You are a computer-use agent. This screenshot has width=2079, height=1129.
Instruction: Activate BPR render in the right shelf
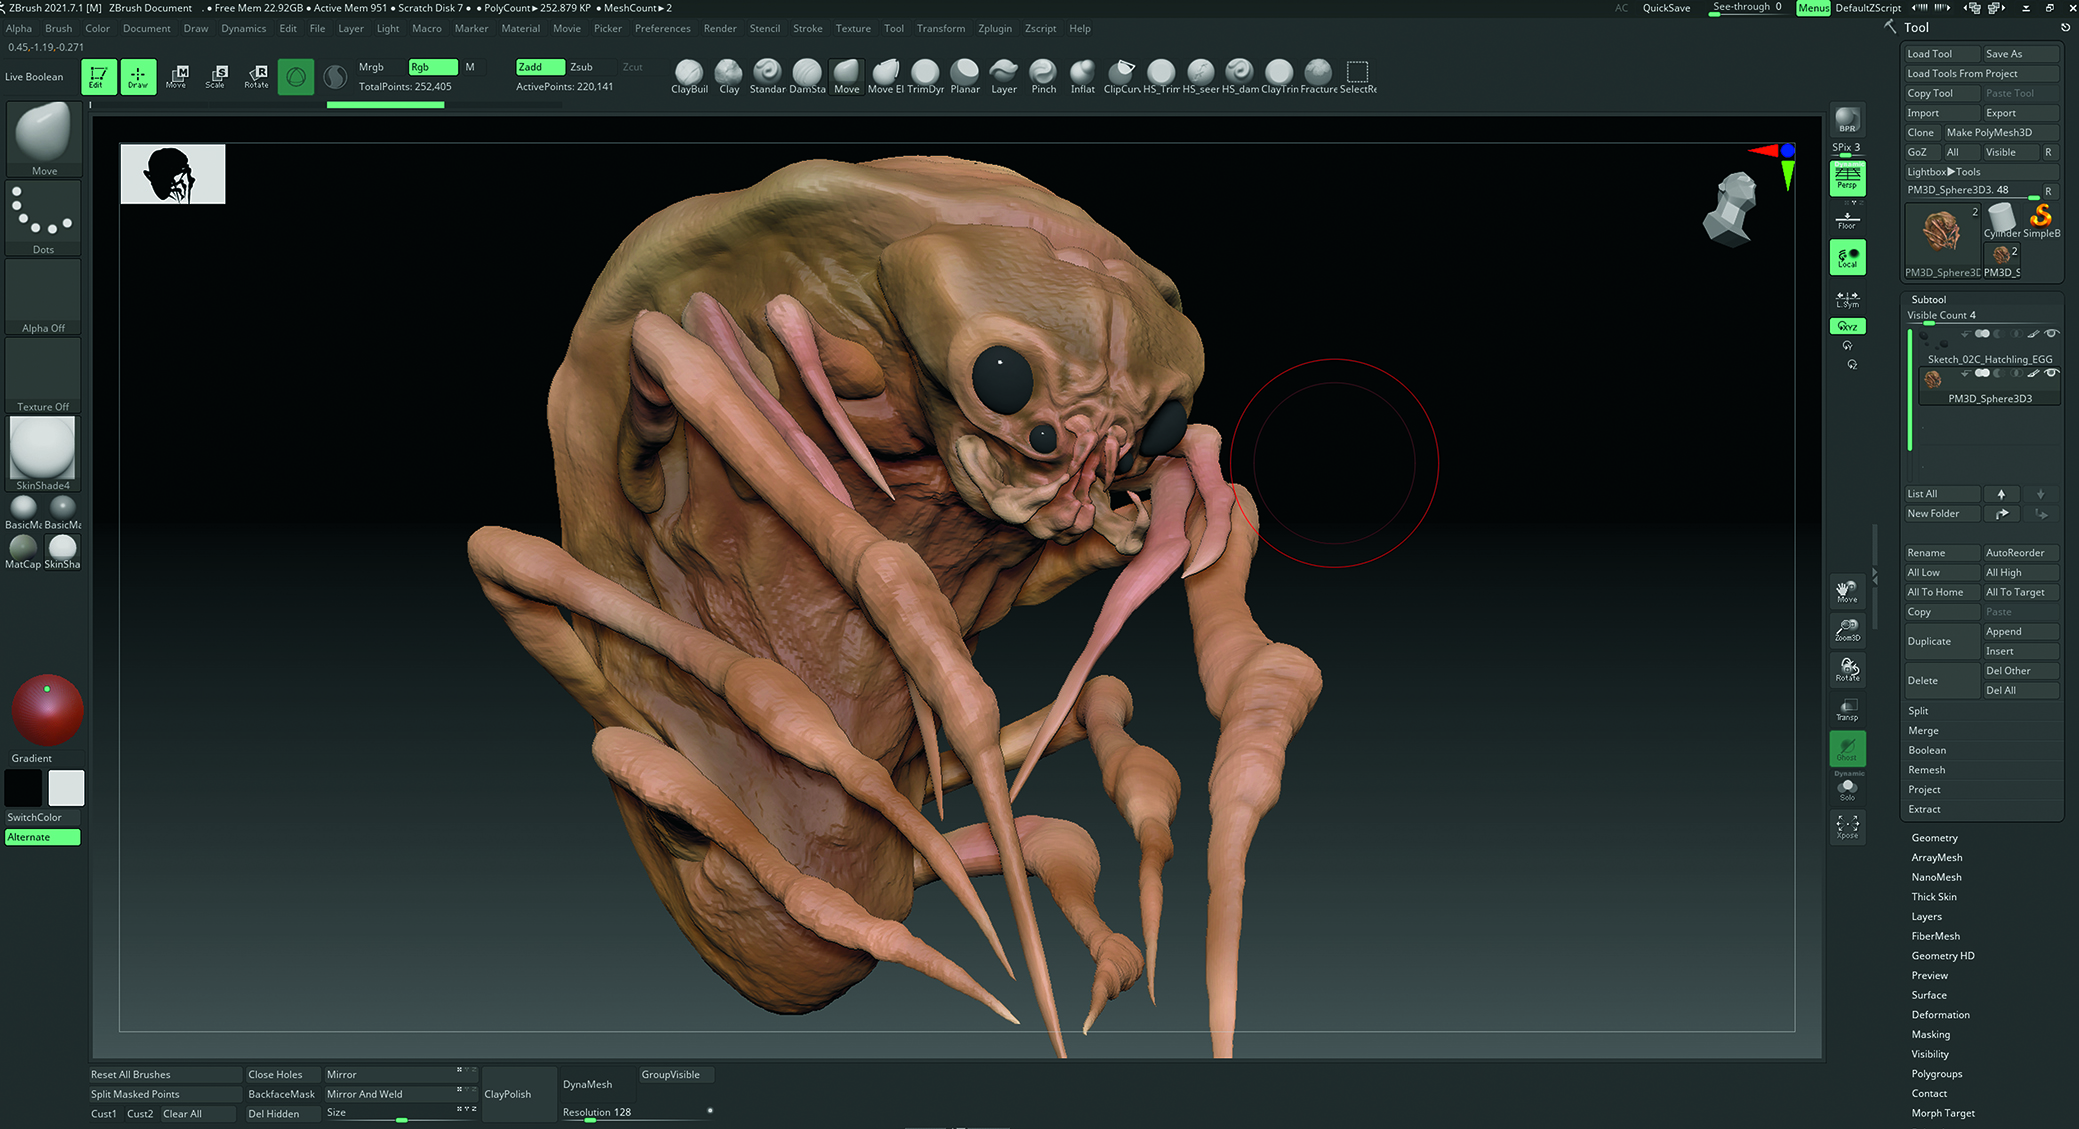[1847, 120]
